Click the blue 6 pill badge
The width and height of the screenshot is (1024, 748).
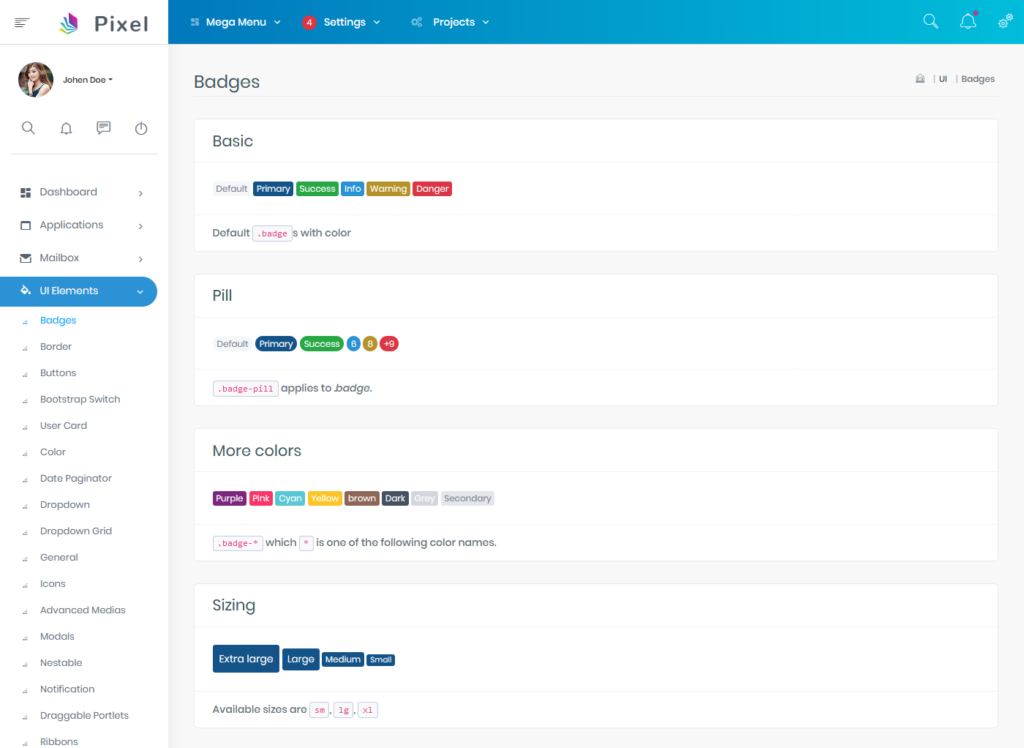pos(353,344)
